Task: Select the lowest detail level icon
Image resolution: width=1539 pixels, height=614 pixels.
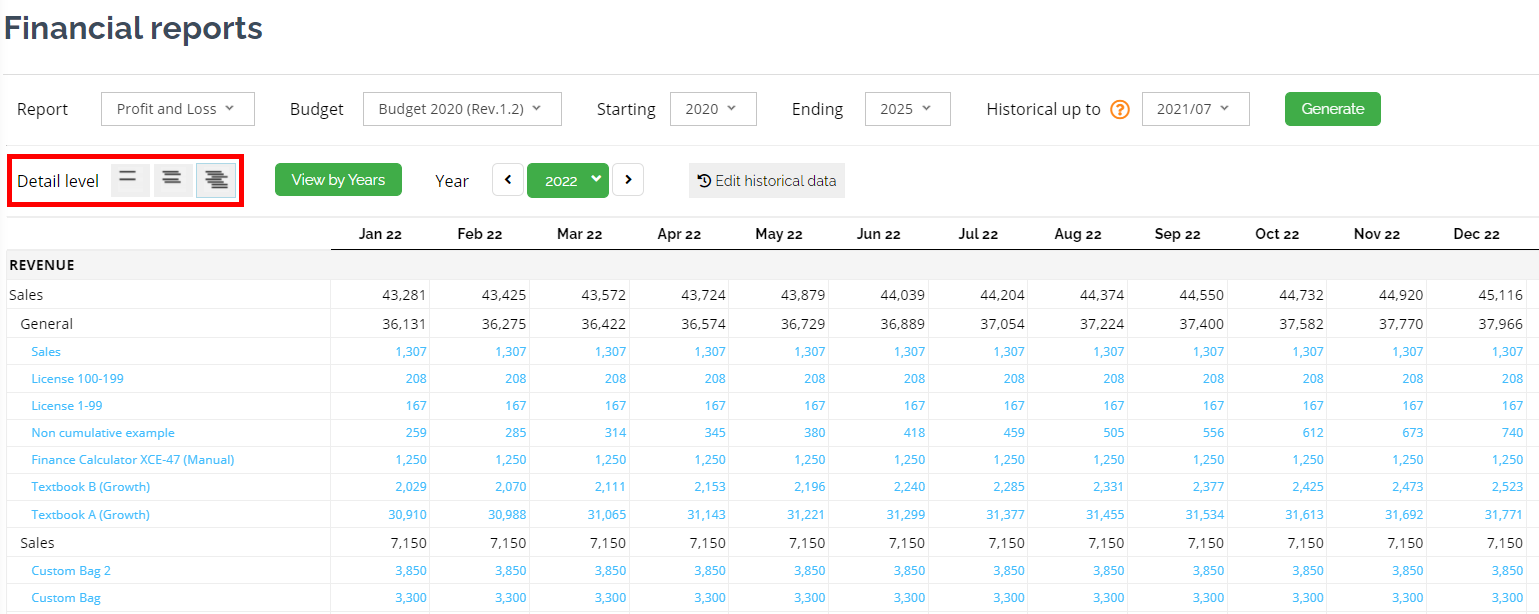Action: [x=129, y=180]
